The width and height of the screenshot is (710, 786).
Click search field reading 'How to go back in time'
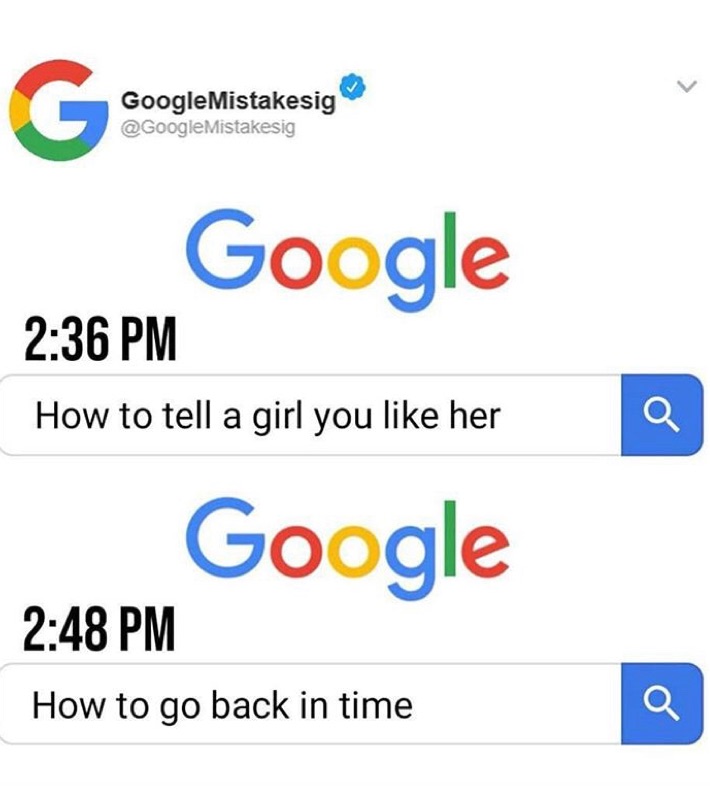[311, 704]
